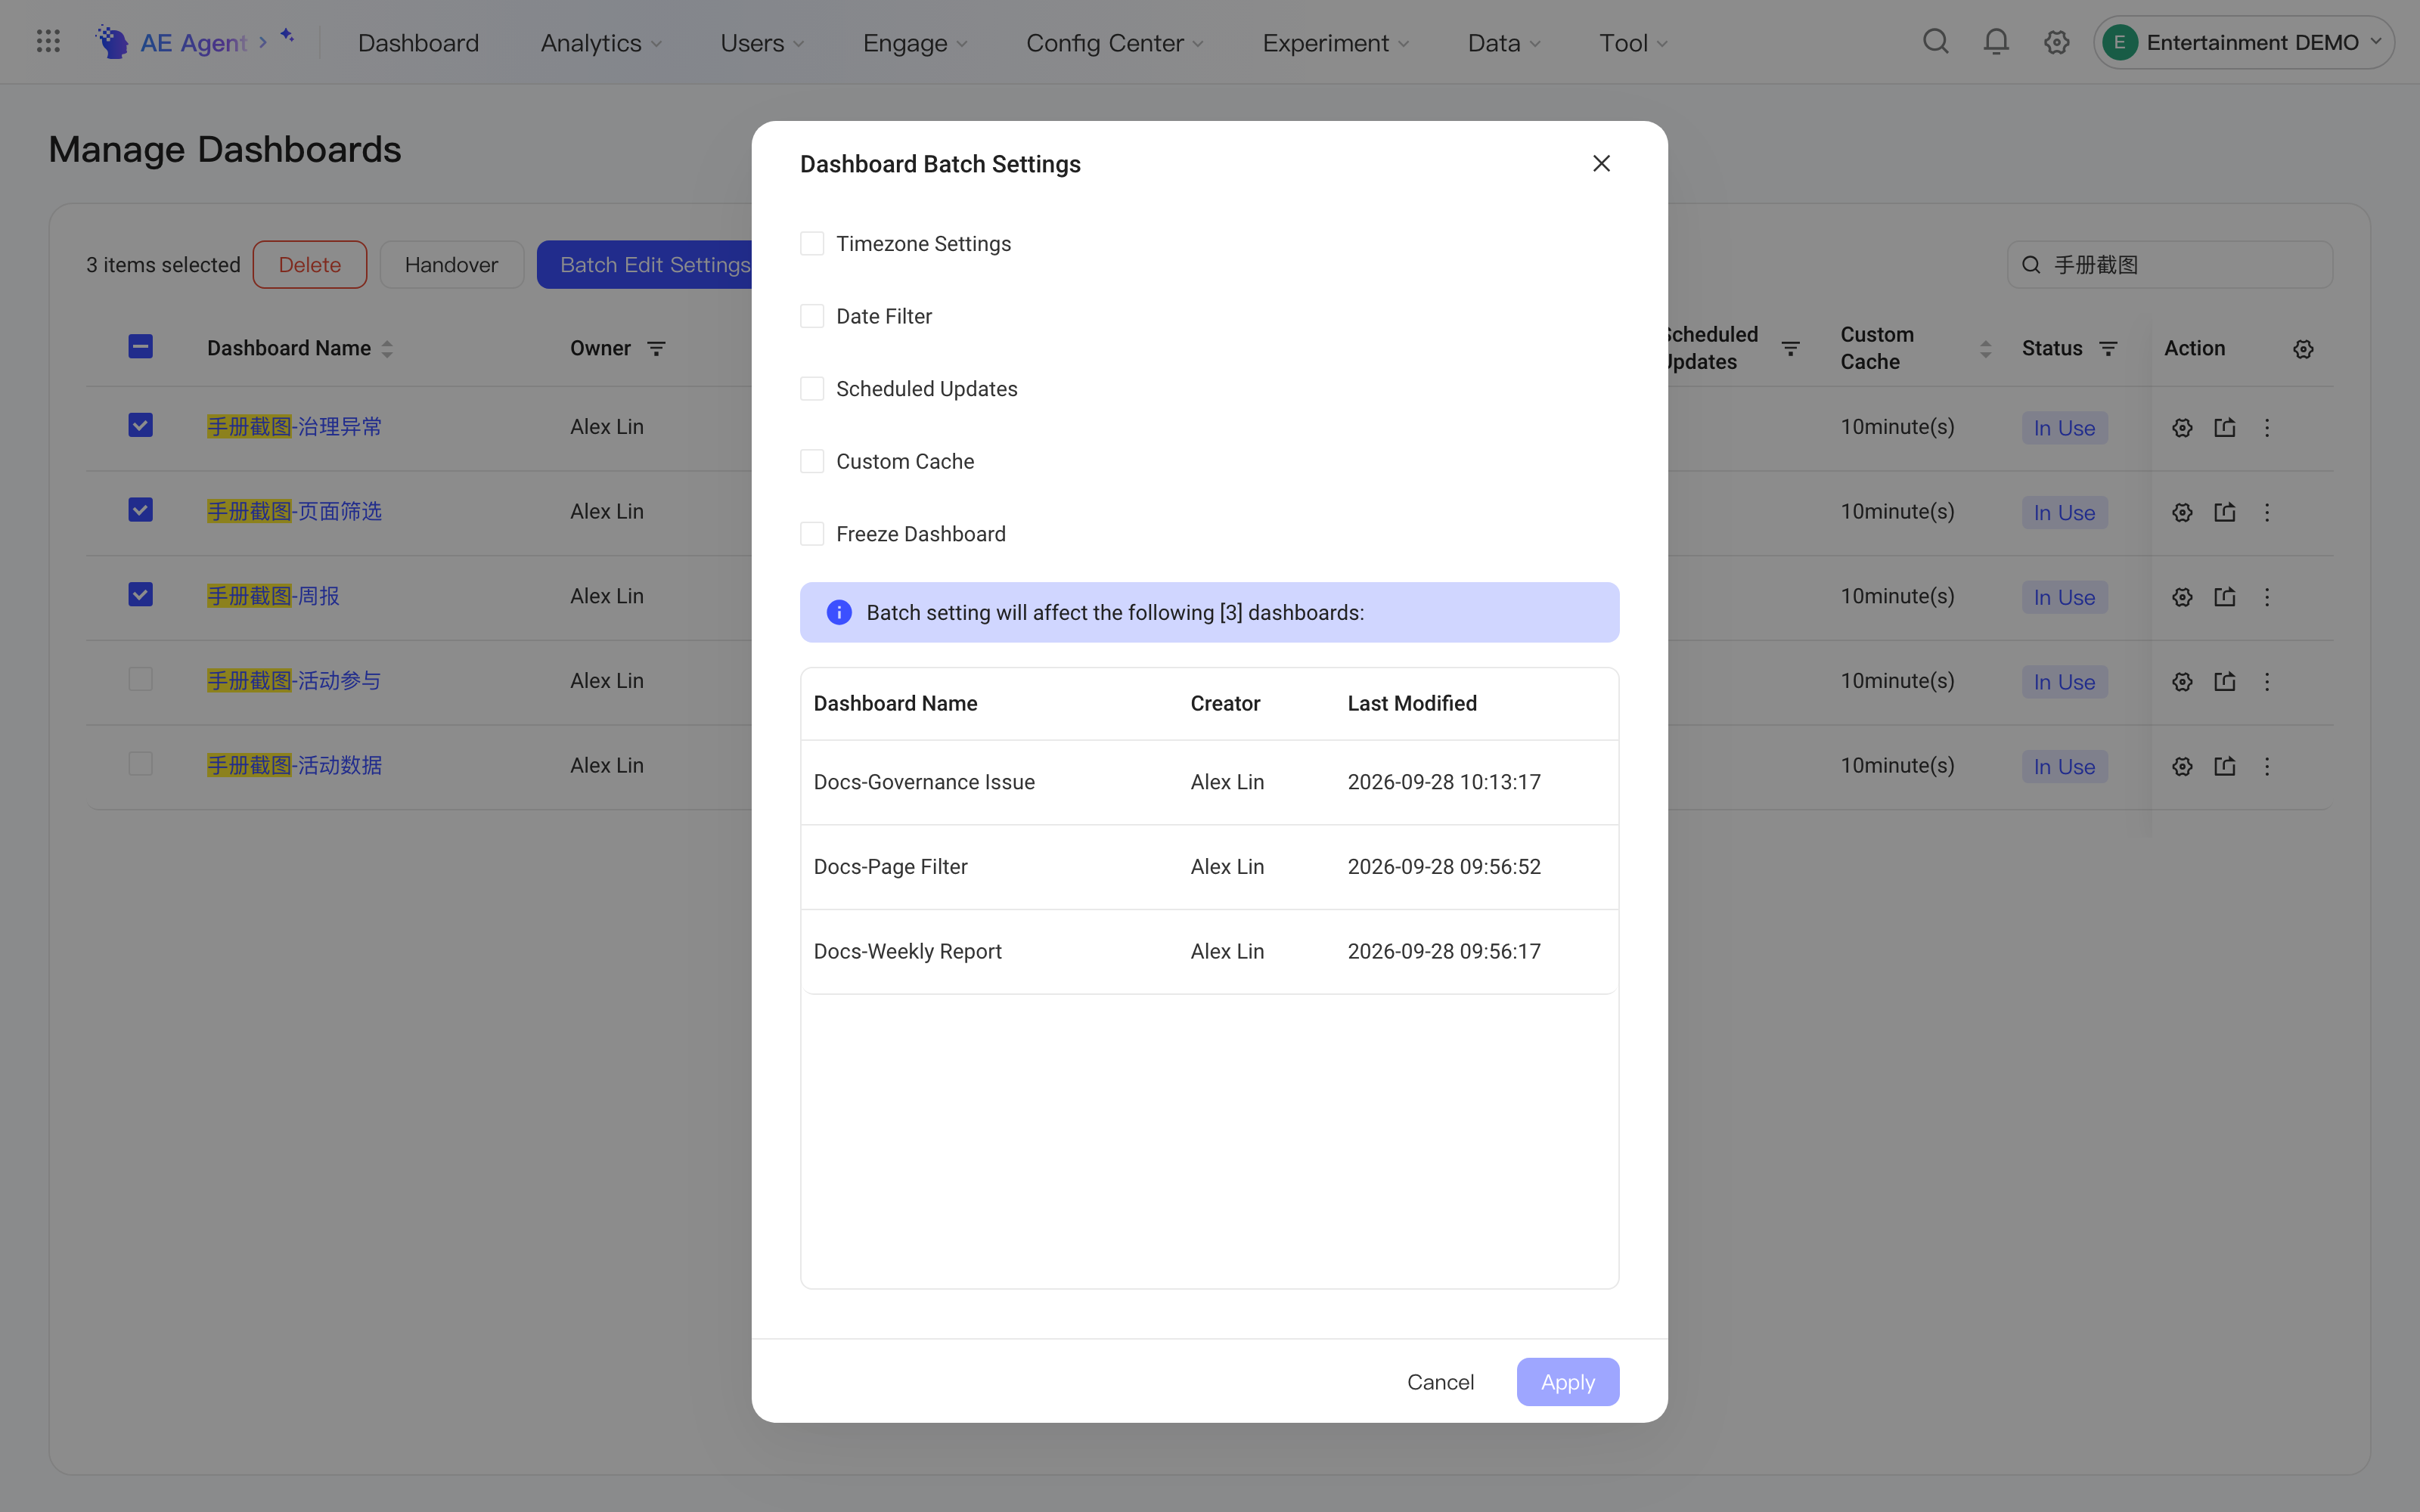Open settings gear for 手册截图-页面筛选 row
Screen dimensions: 2420x1512
pos(2182,513)
